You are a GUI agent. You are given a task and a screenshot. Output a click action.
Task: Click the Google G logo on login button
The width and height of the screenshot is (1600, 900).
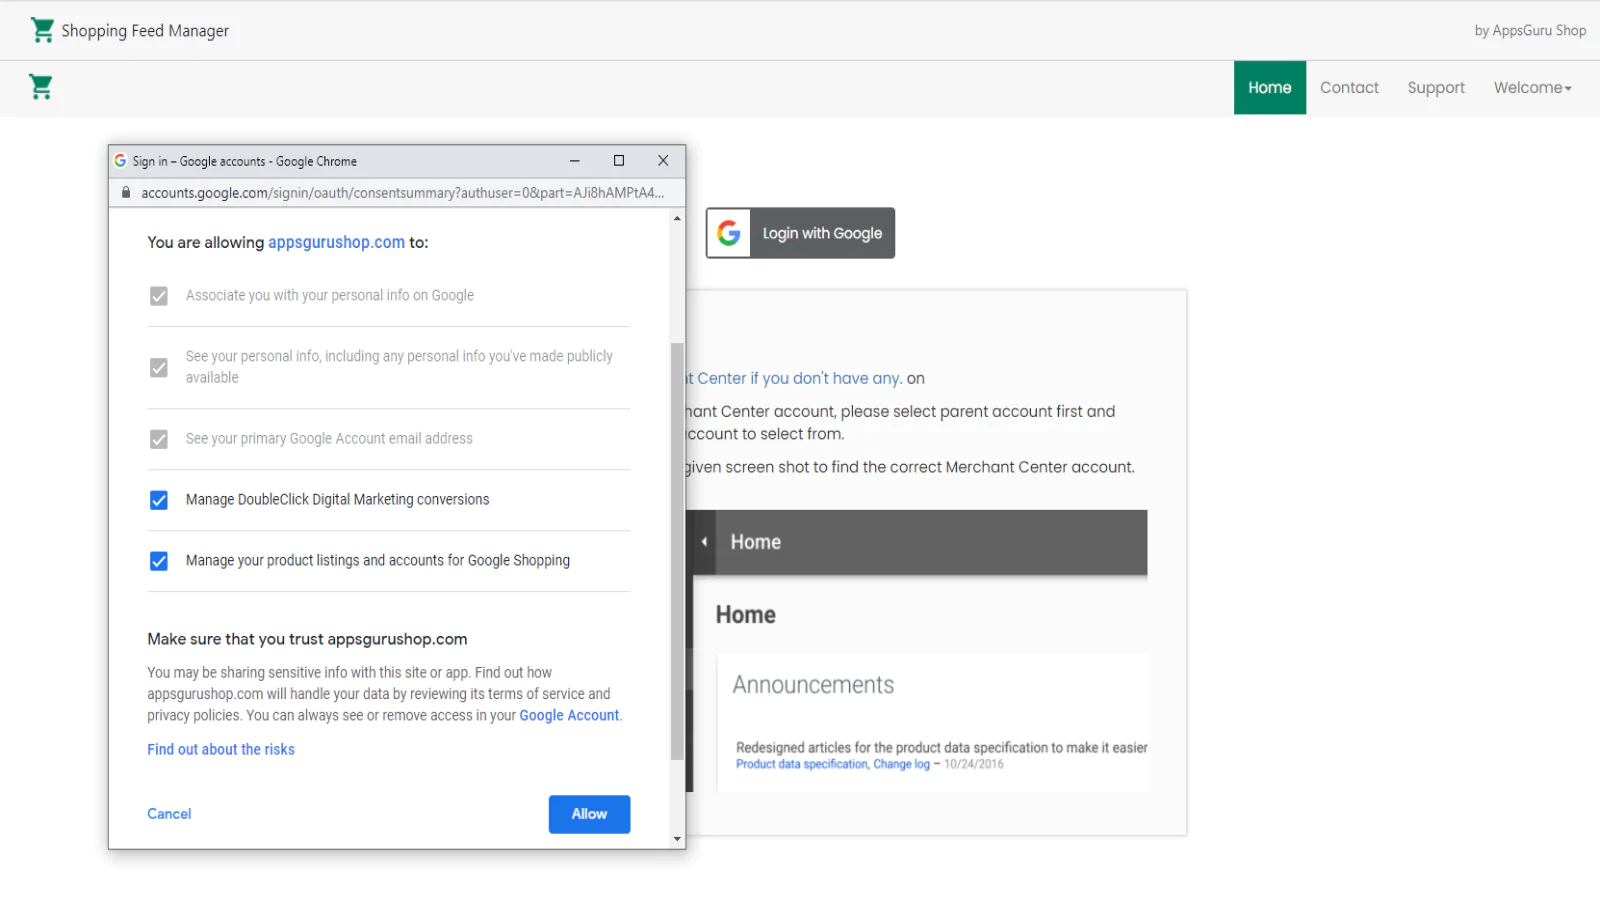tap(729, 233)
